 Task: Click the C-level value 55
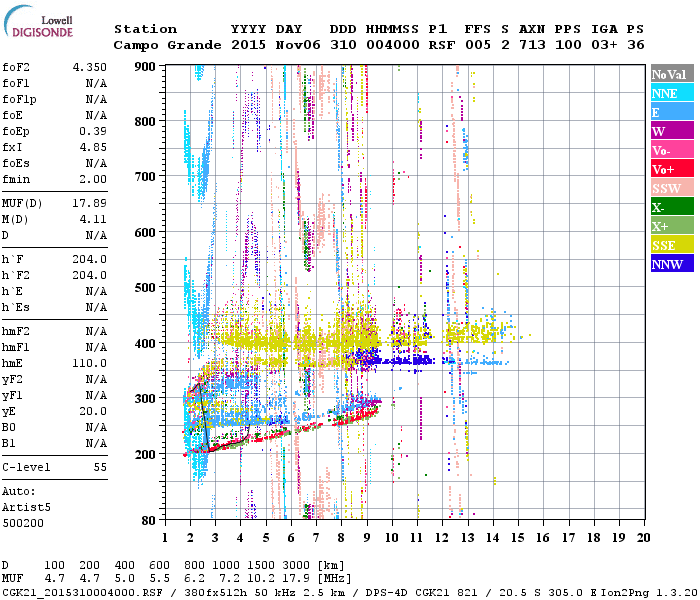(100, 467)
